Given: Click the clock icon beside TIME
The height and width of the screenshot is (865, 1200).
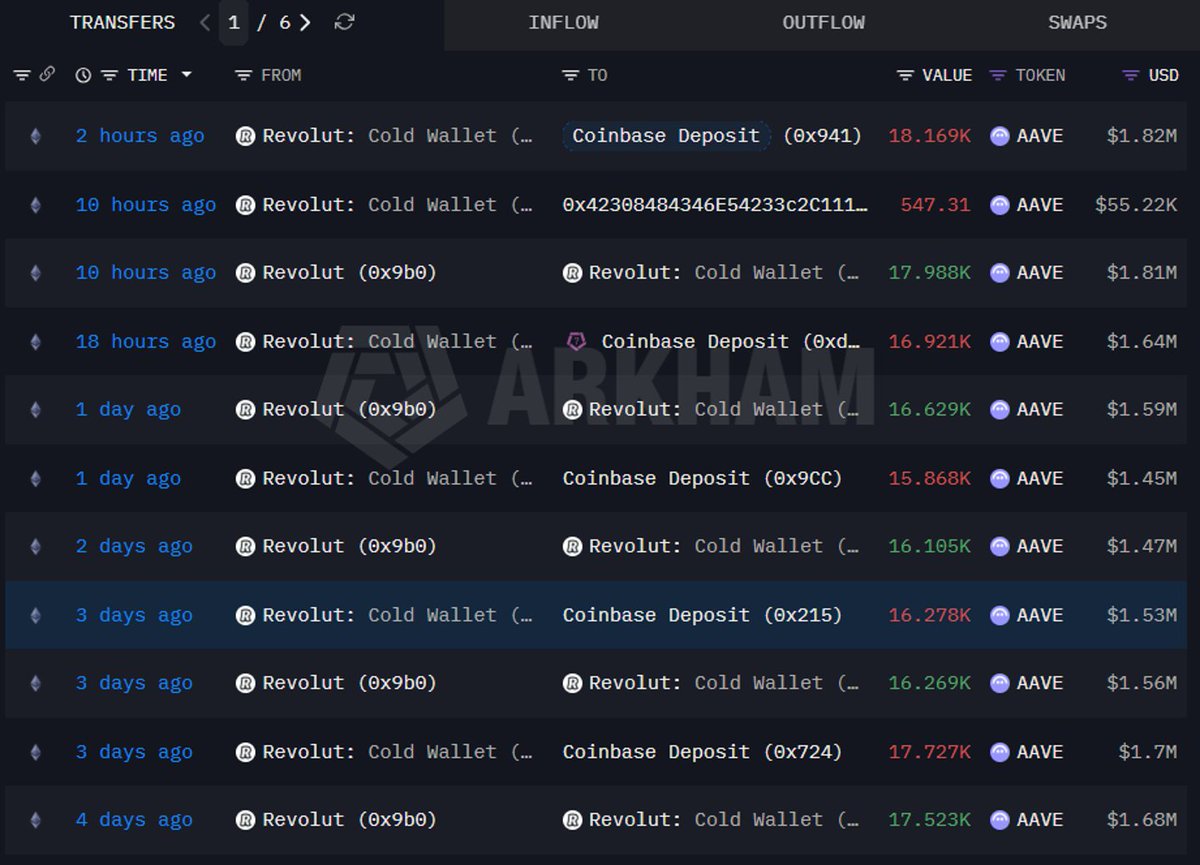Looking at the screenshot, I should click(x=83, y=75).
